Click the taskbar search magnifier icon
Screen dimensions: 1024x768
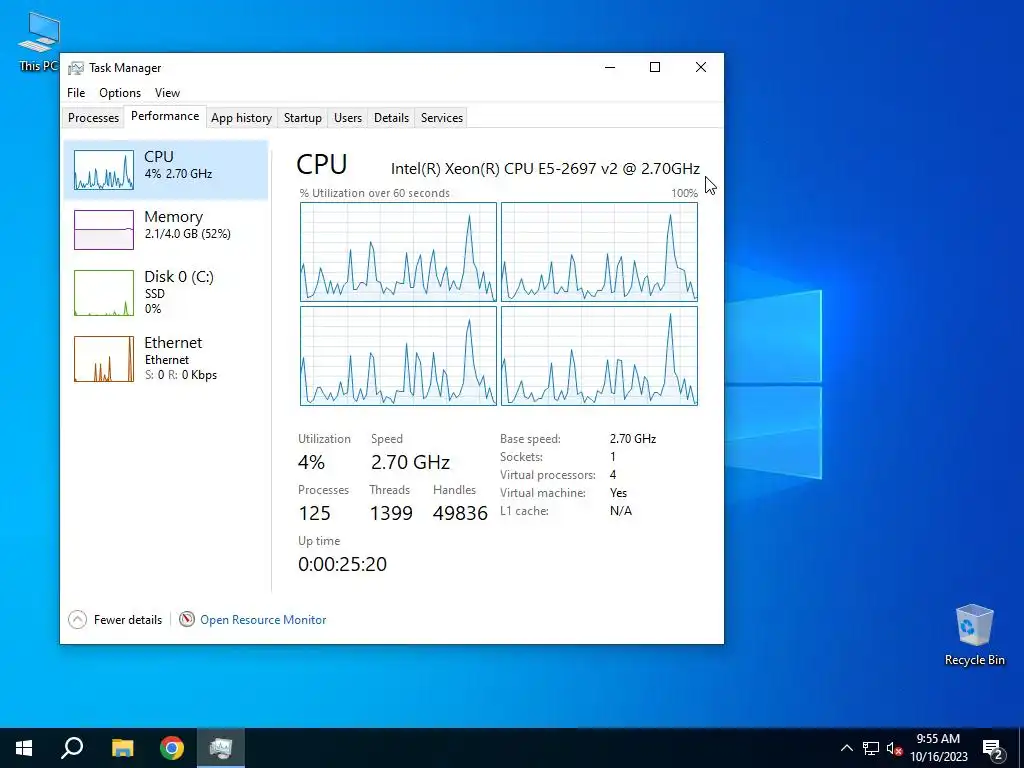[x=72, y=748]
